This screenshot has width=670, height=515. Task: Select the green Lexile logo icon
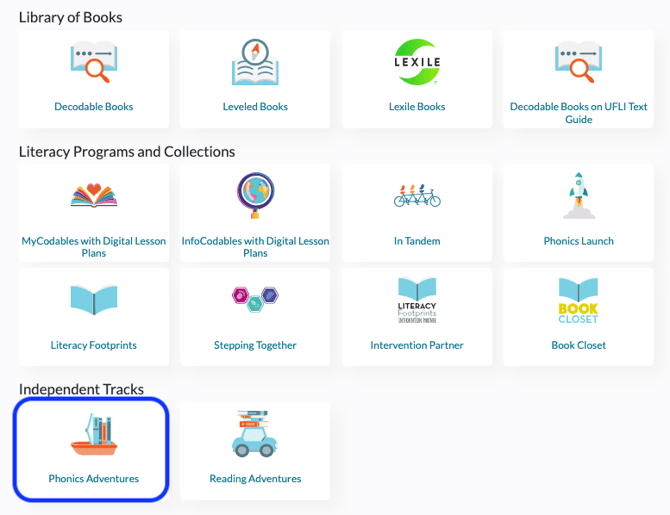(x=416, y=62)
